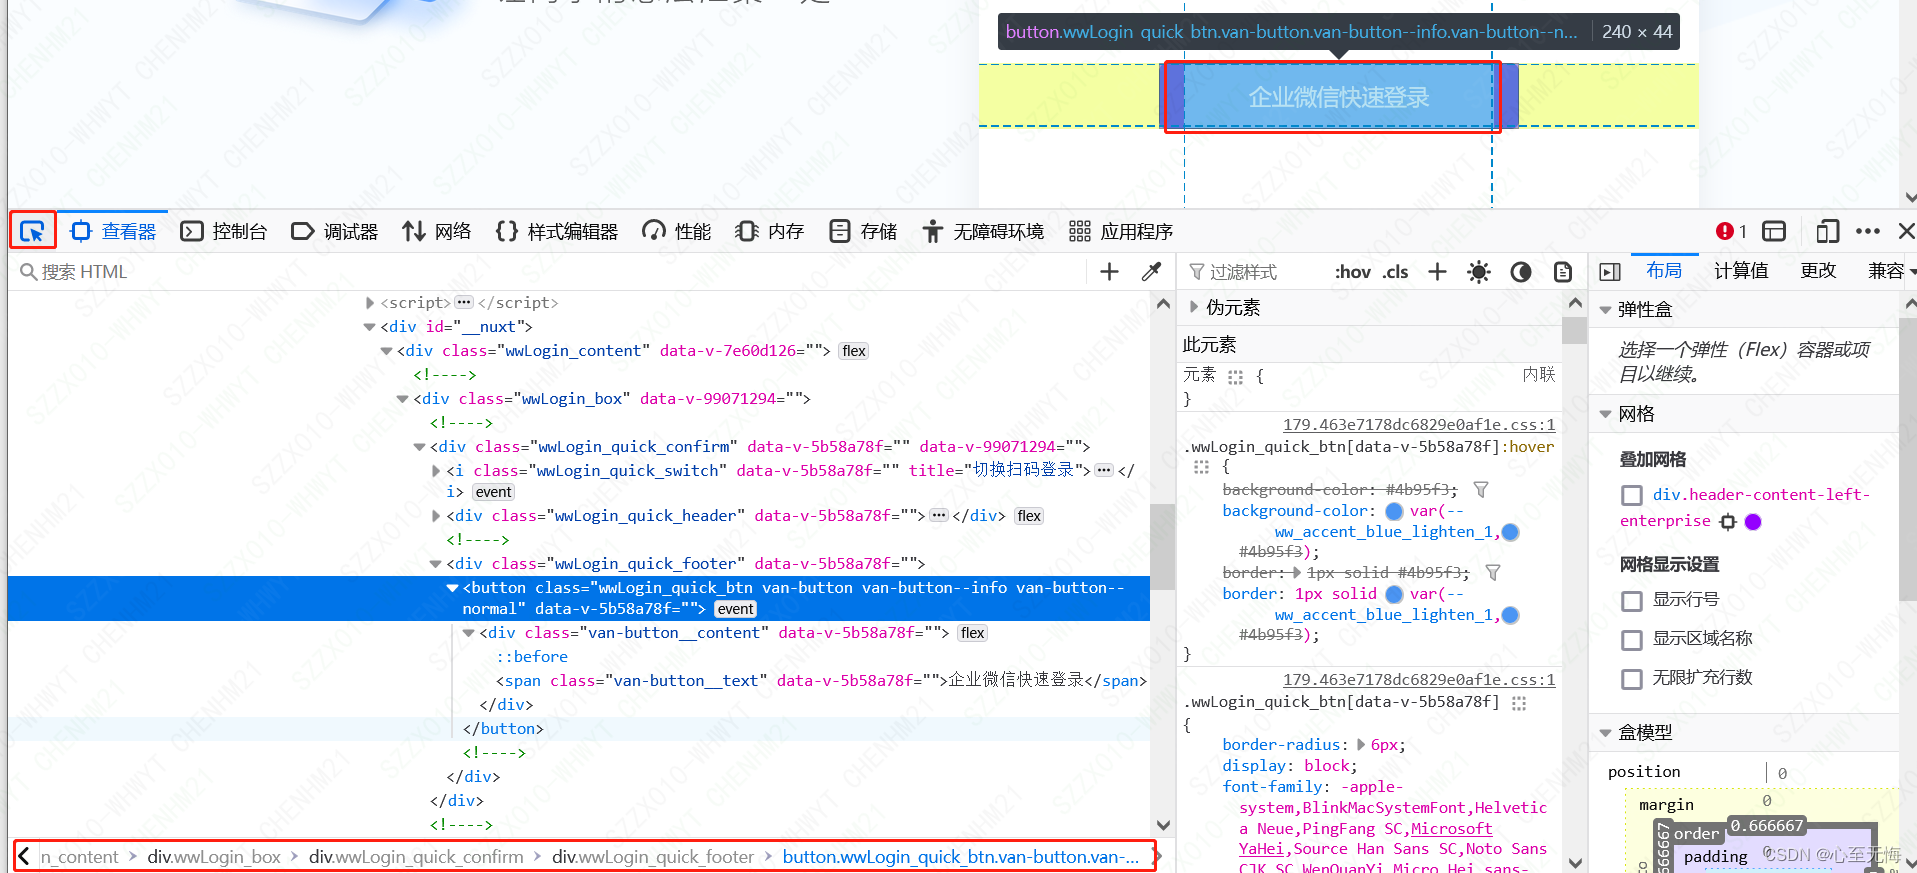Expand the collapsed script node
1917x873 pixels.
pyautogui.click(x=370, y=302)
